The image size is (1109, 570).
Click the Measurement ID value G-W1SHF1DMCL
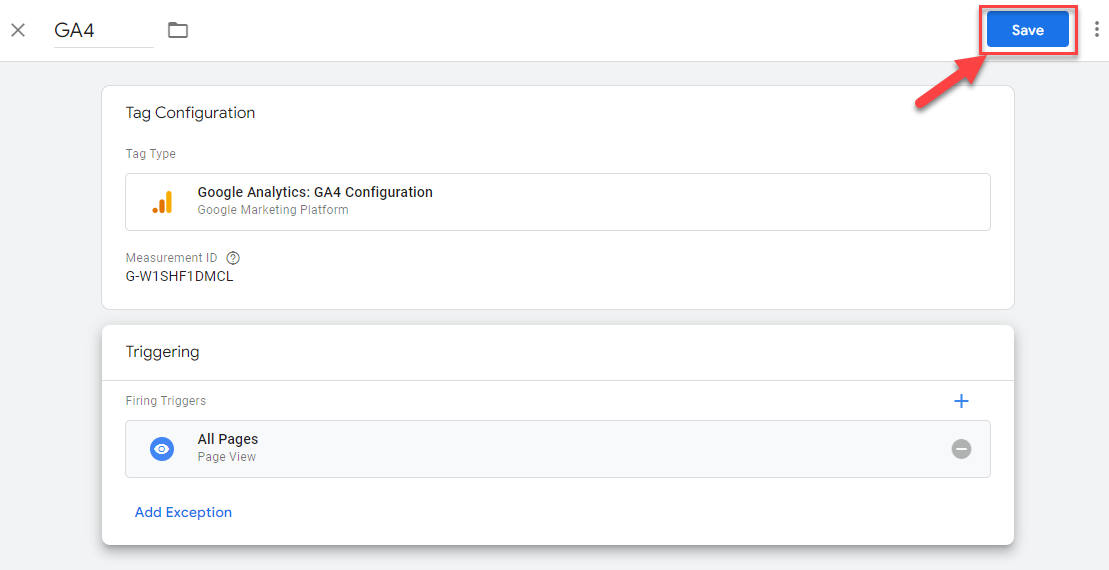point(180,277)
